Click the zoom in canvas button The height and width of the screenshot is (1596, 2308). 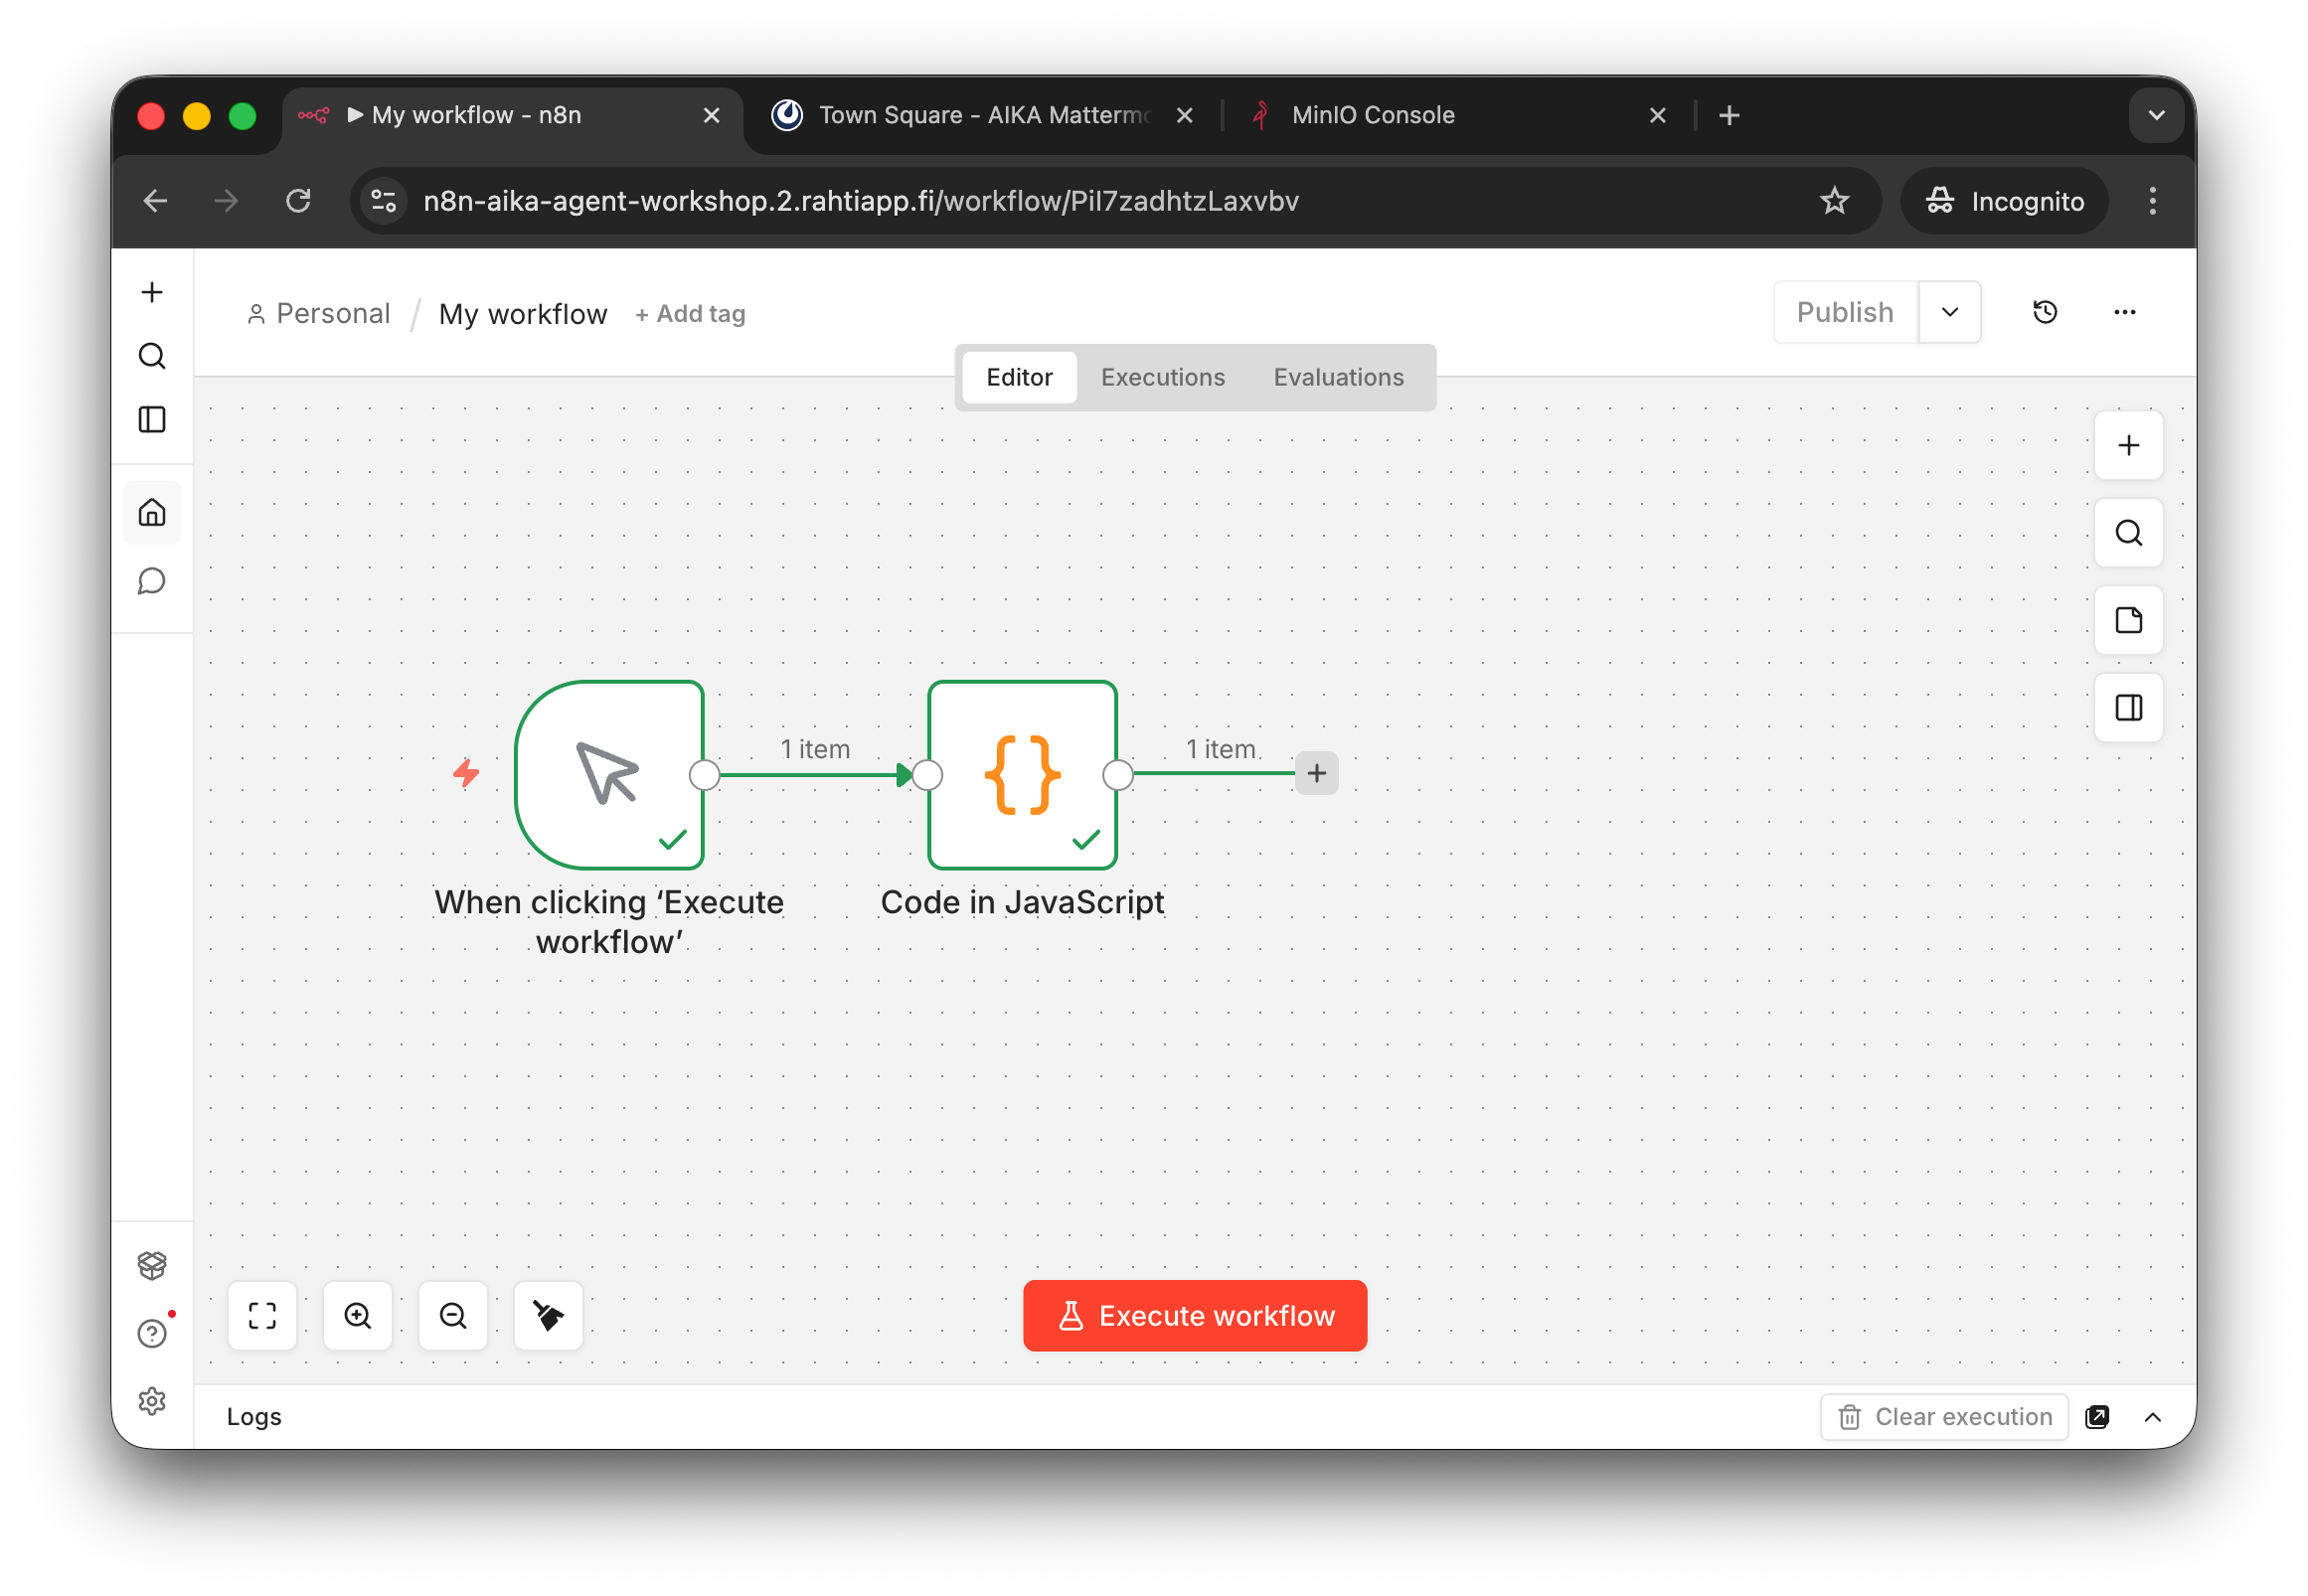pos(358,1315)
